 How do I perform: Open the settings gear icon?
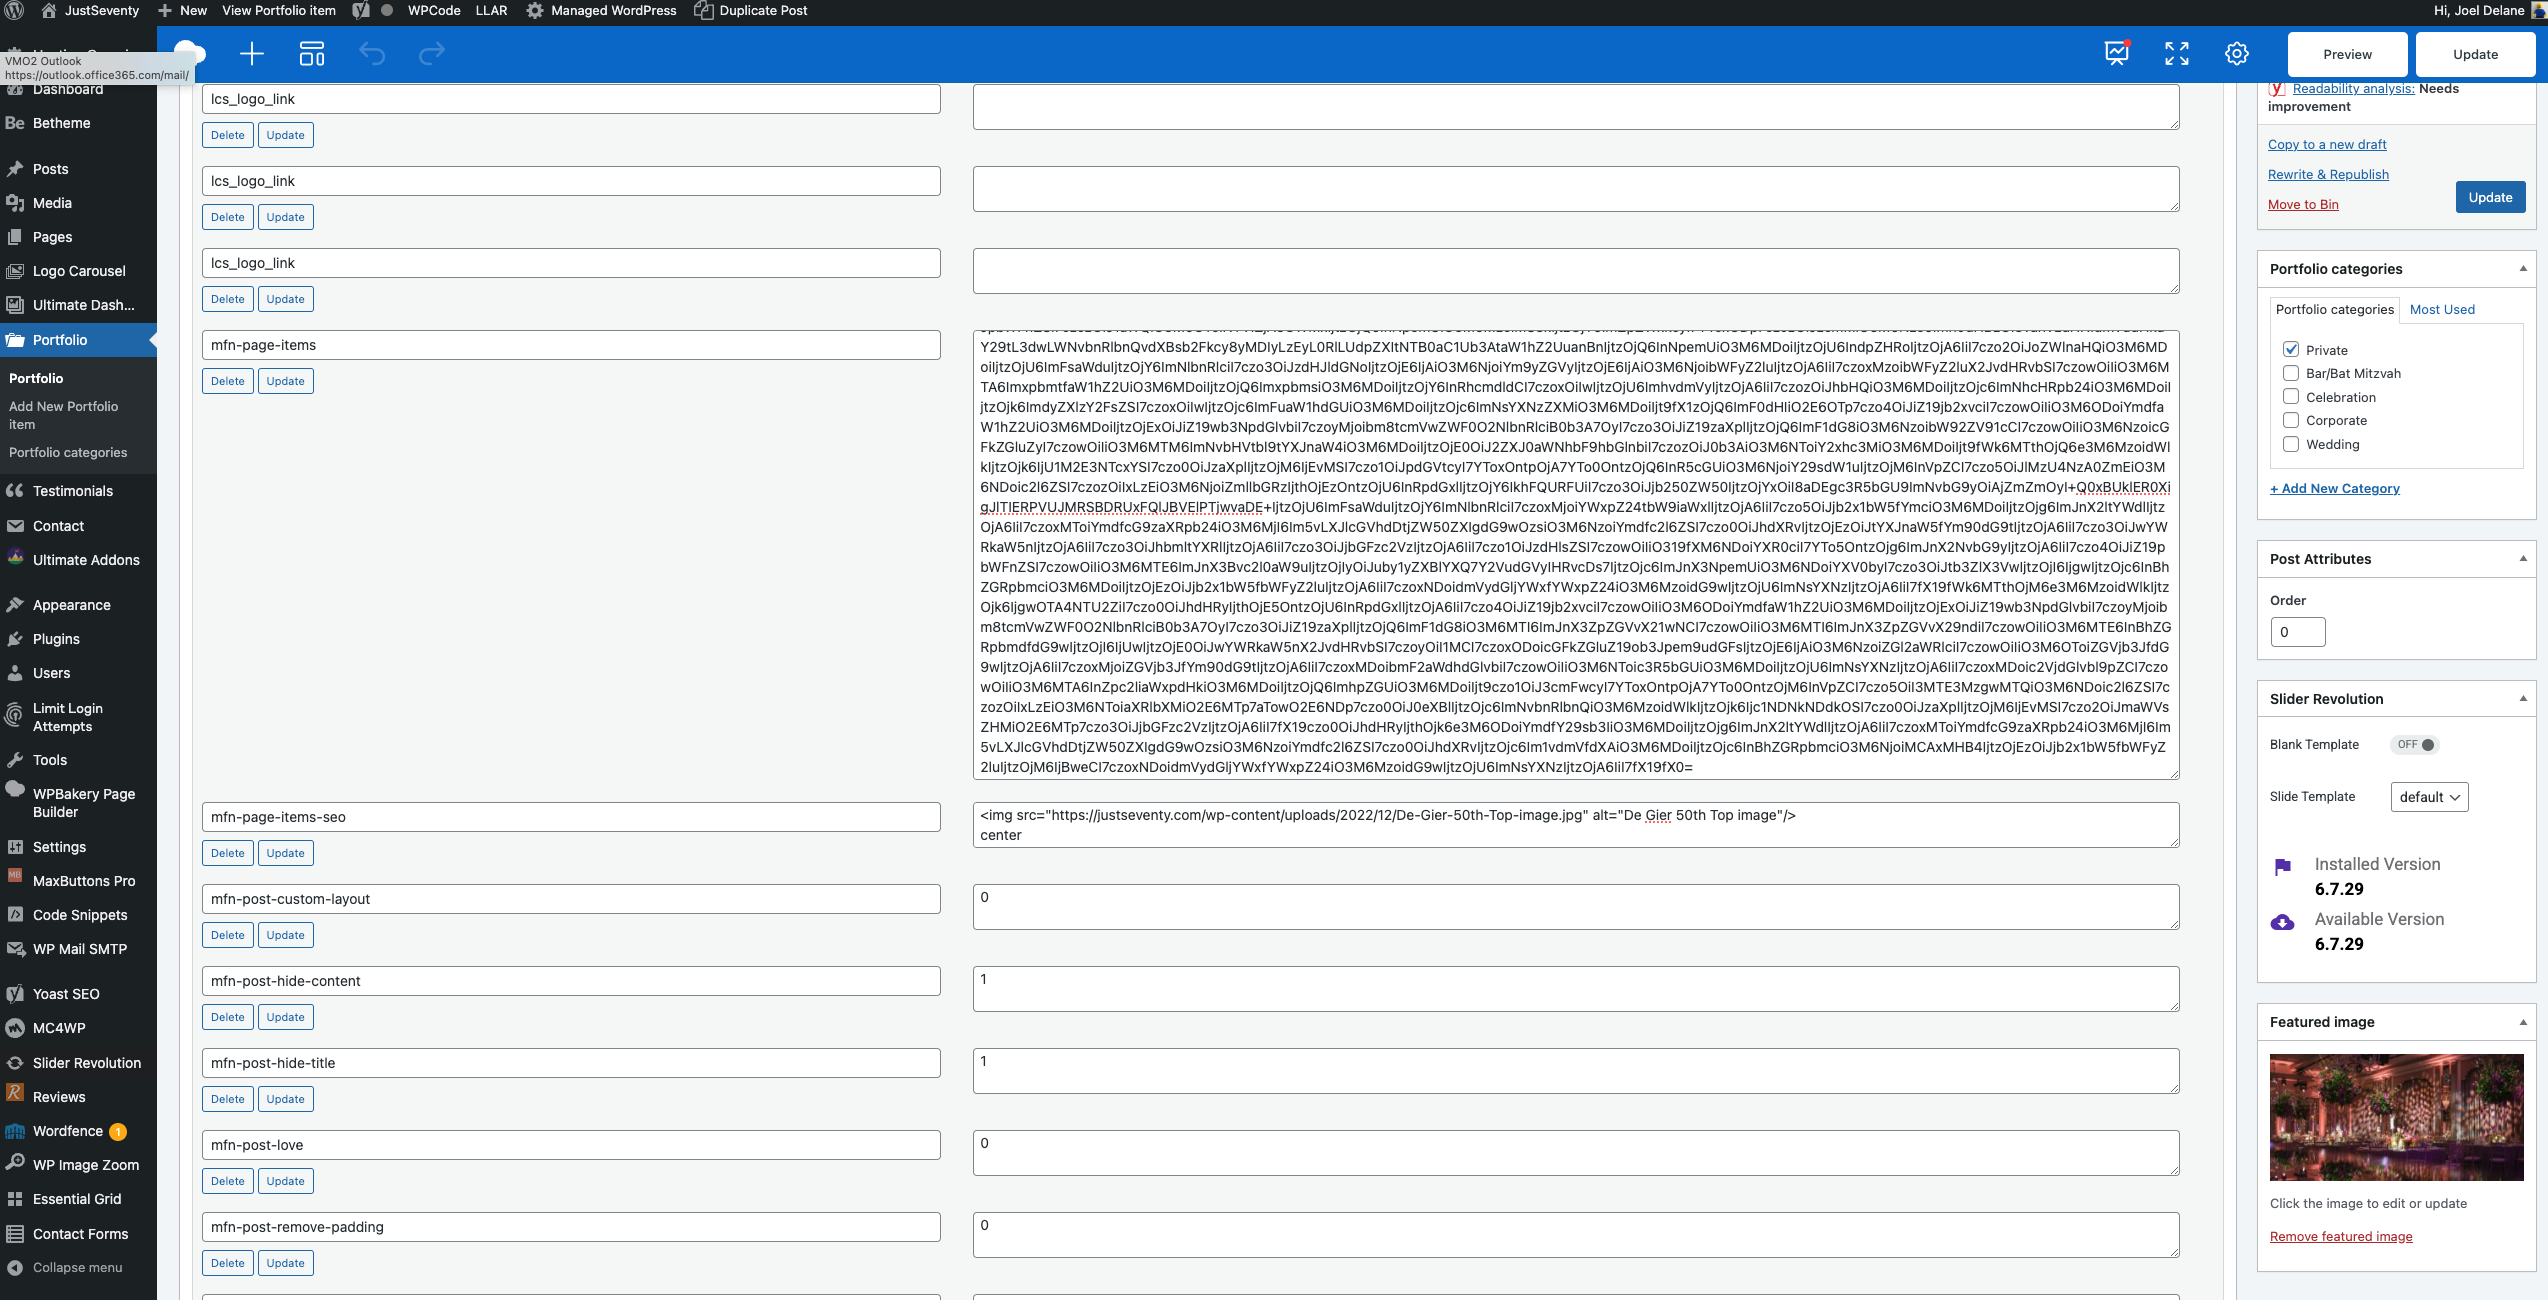[x=2237, y=54]
